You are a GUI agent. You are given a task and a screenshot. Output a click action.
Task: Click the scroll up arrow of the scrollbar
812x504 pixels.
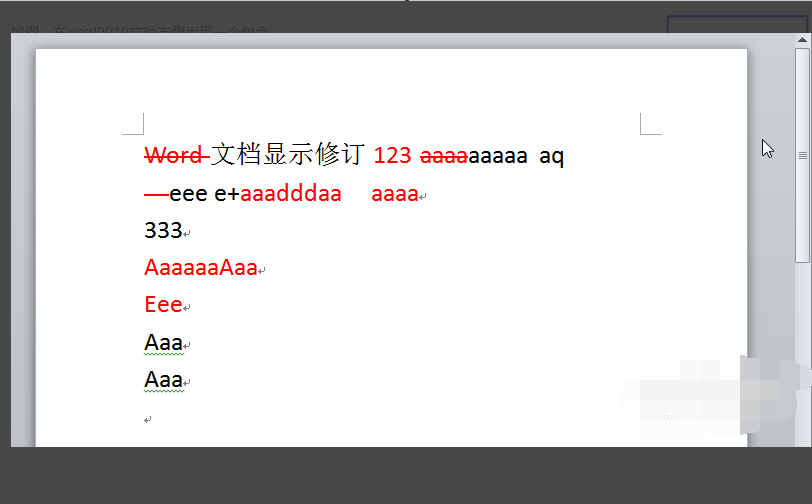[x=802, y=40]
